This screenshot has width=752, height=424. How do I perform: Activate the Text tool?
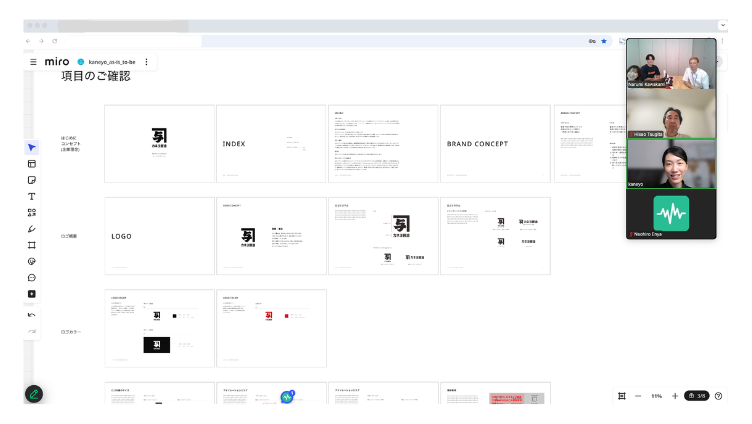pyautogui.click(x=32, y=197)
